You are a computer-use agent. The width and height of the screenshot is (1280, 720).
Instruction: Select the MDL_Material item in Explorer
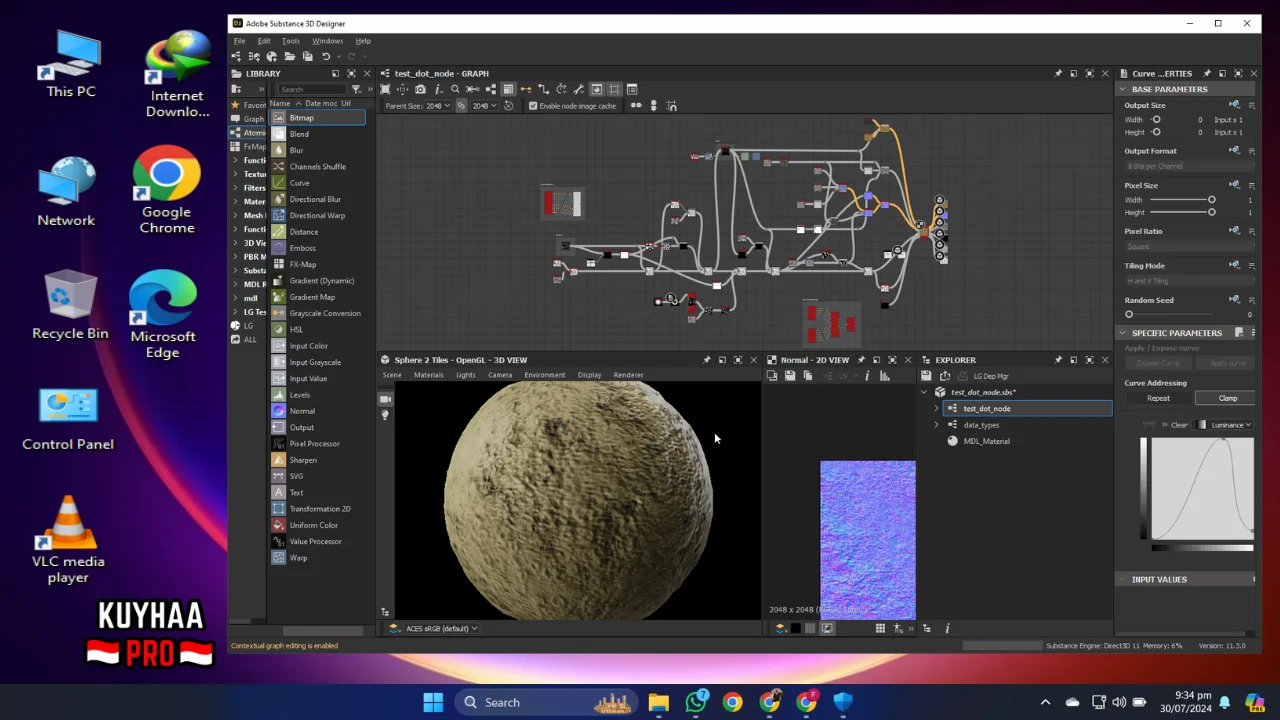coord(986,441)
